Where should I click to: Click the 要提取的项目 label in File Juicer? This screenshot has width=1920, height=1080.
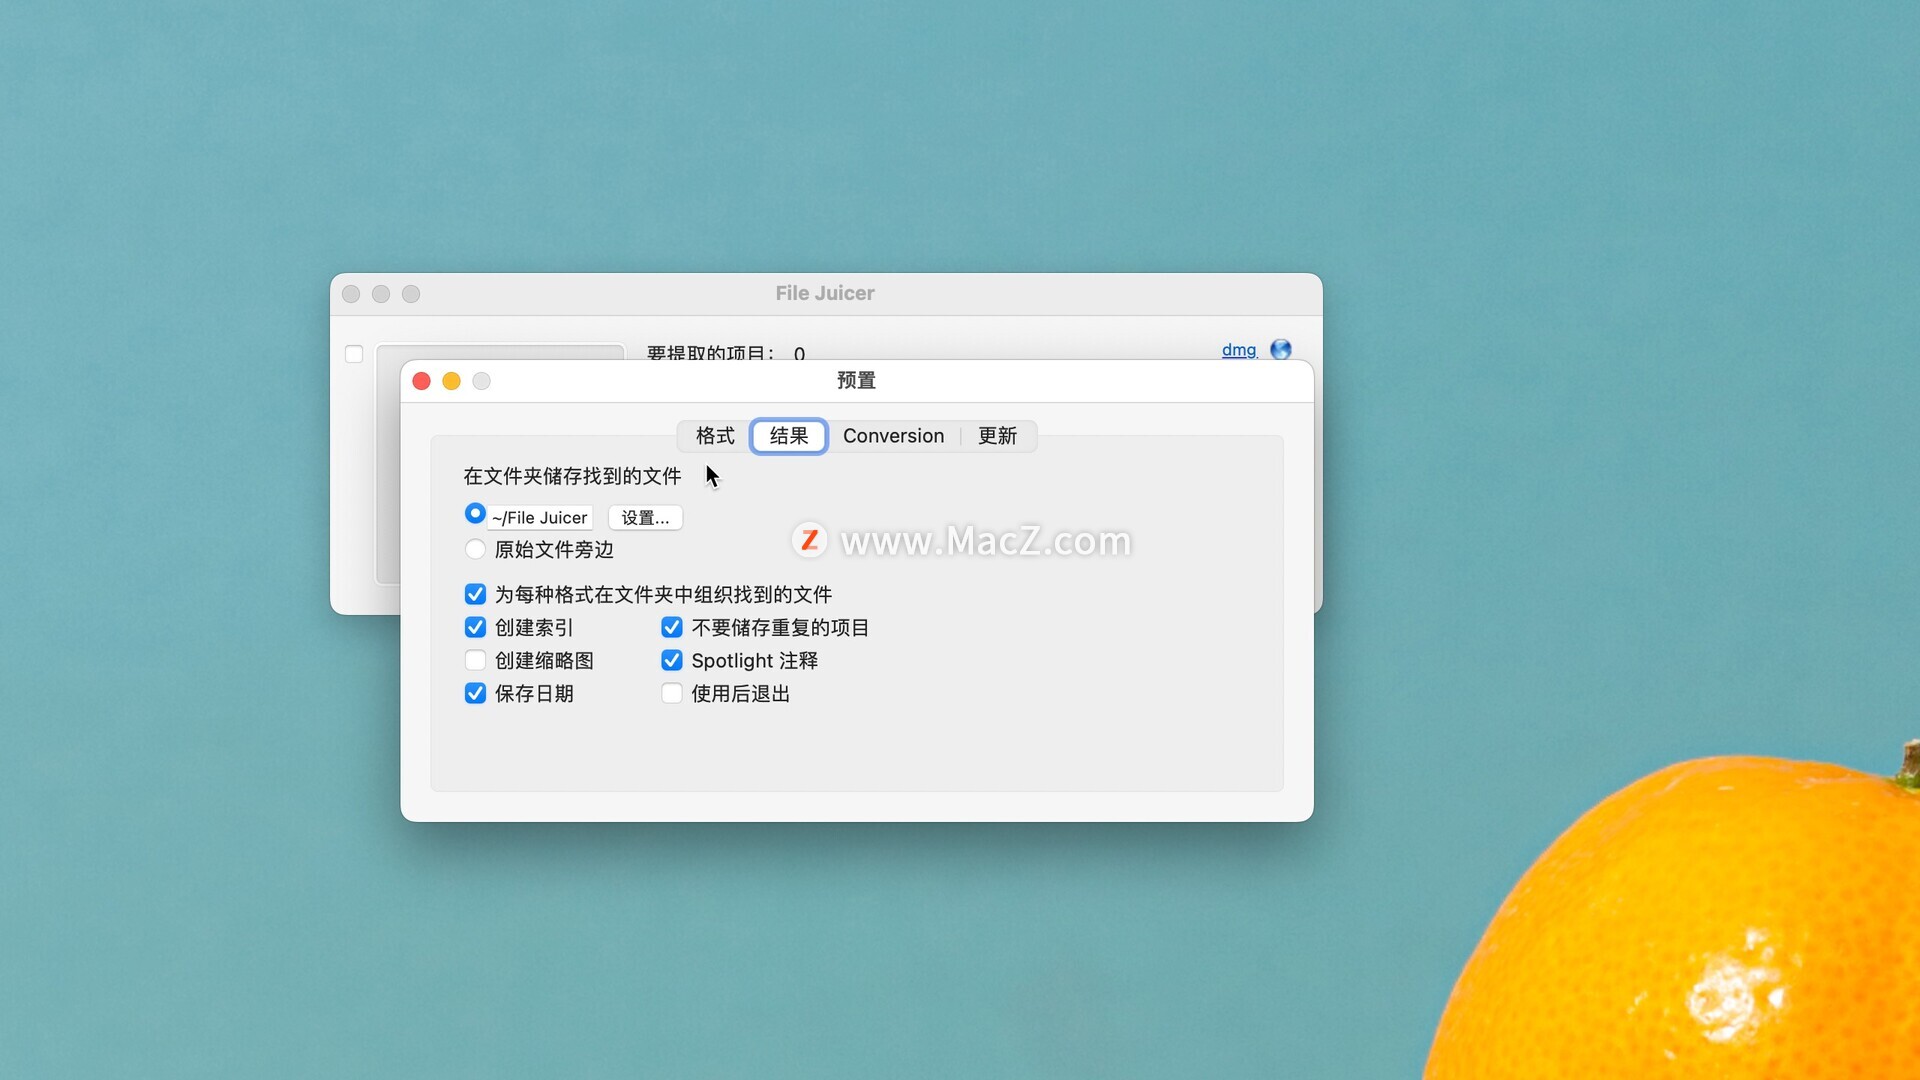[710, 352]
